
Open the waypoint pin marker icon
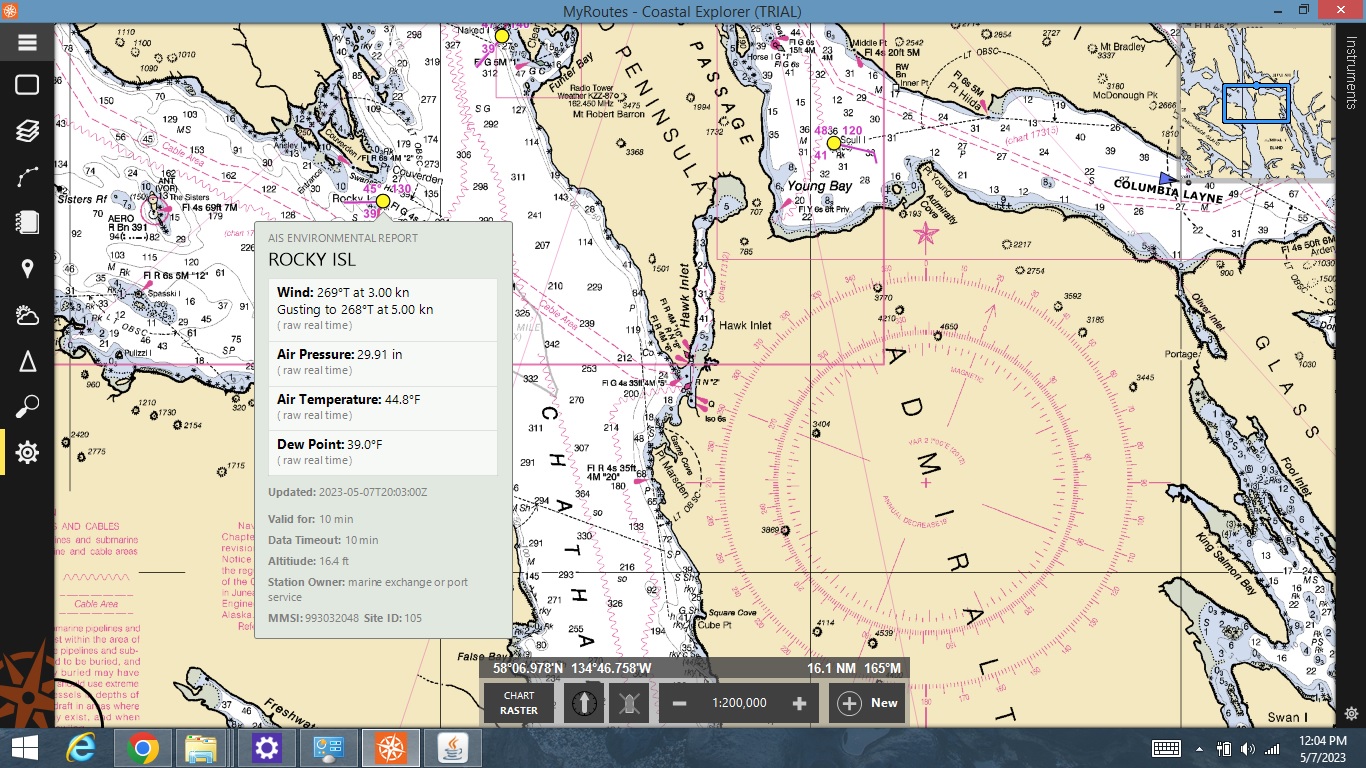[27, 268]
